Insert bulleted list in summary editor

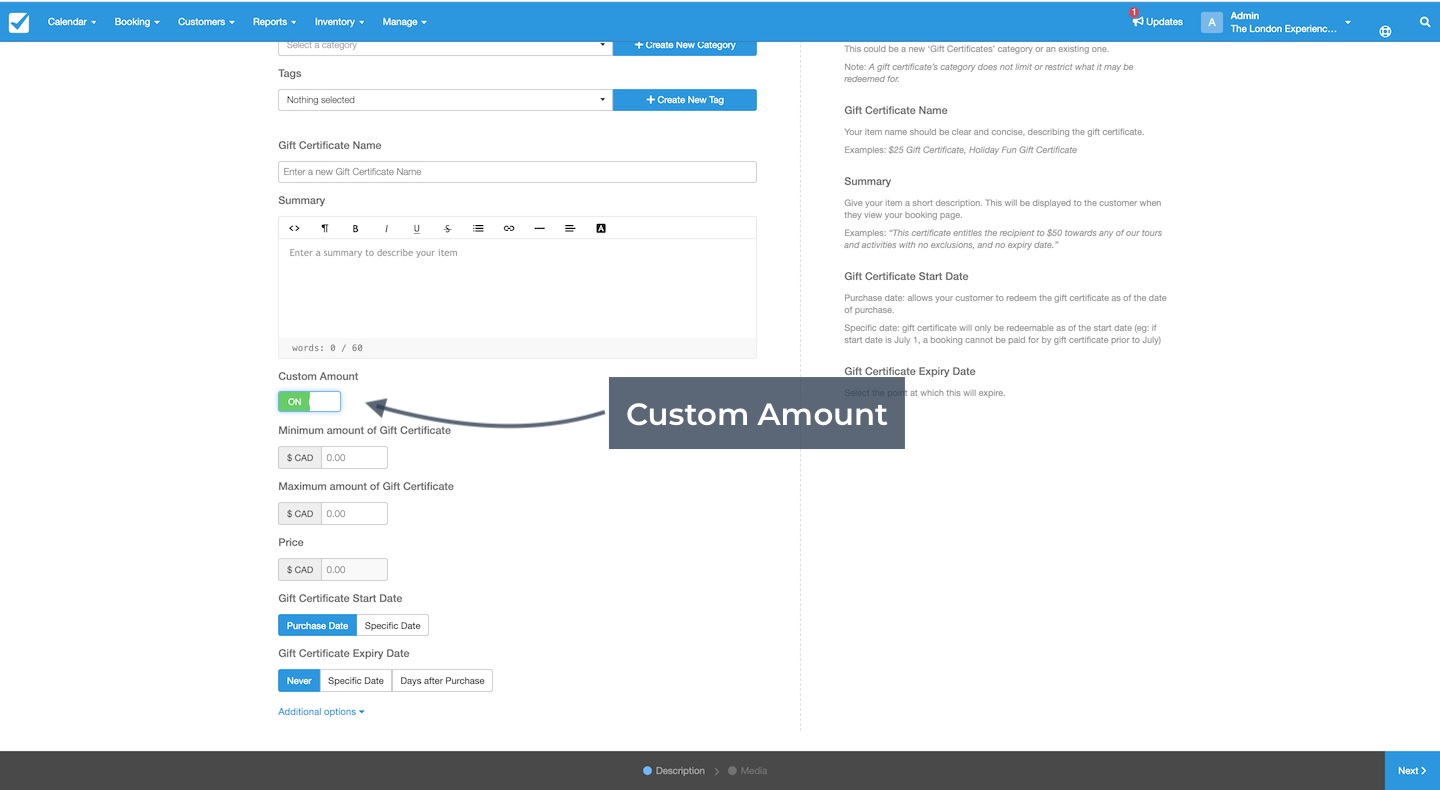coord(478,228)
